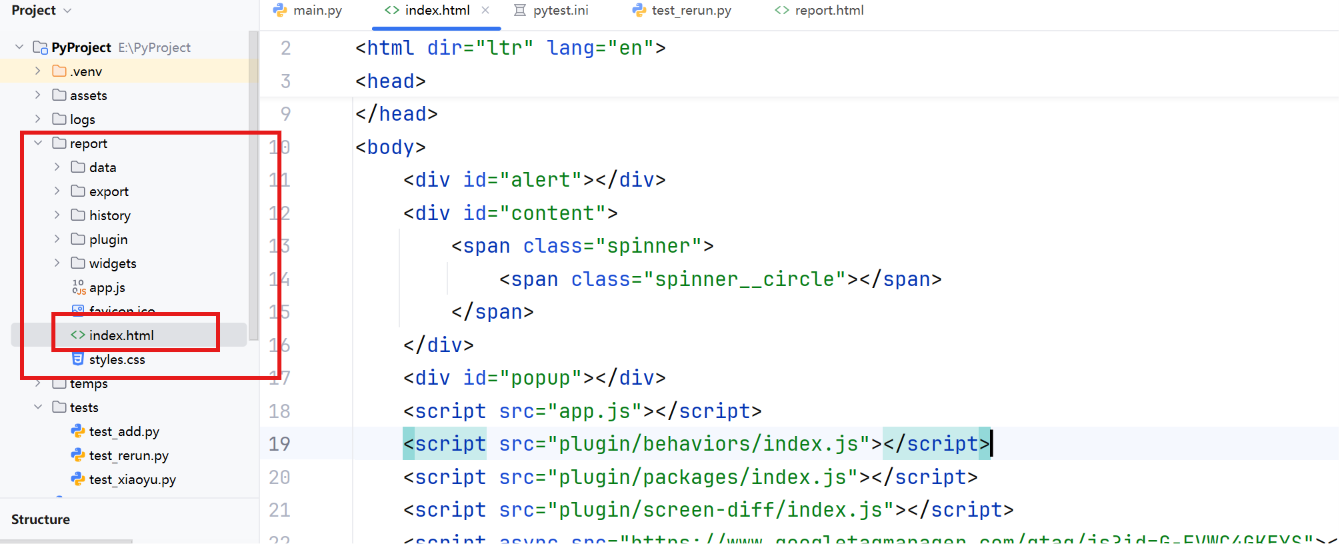Expand the data folder
1339x544 pixels.
(57, 167)
